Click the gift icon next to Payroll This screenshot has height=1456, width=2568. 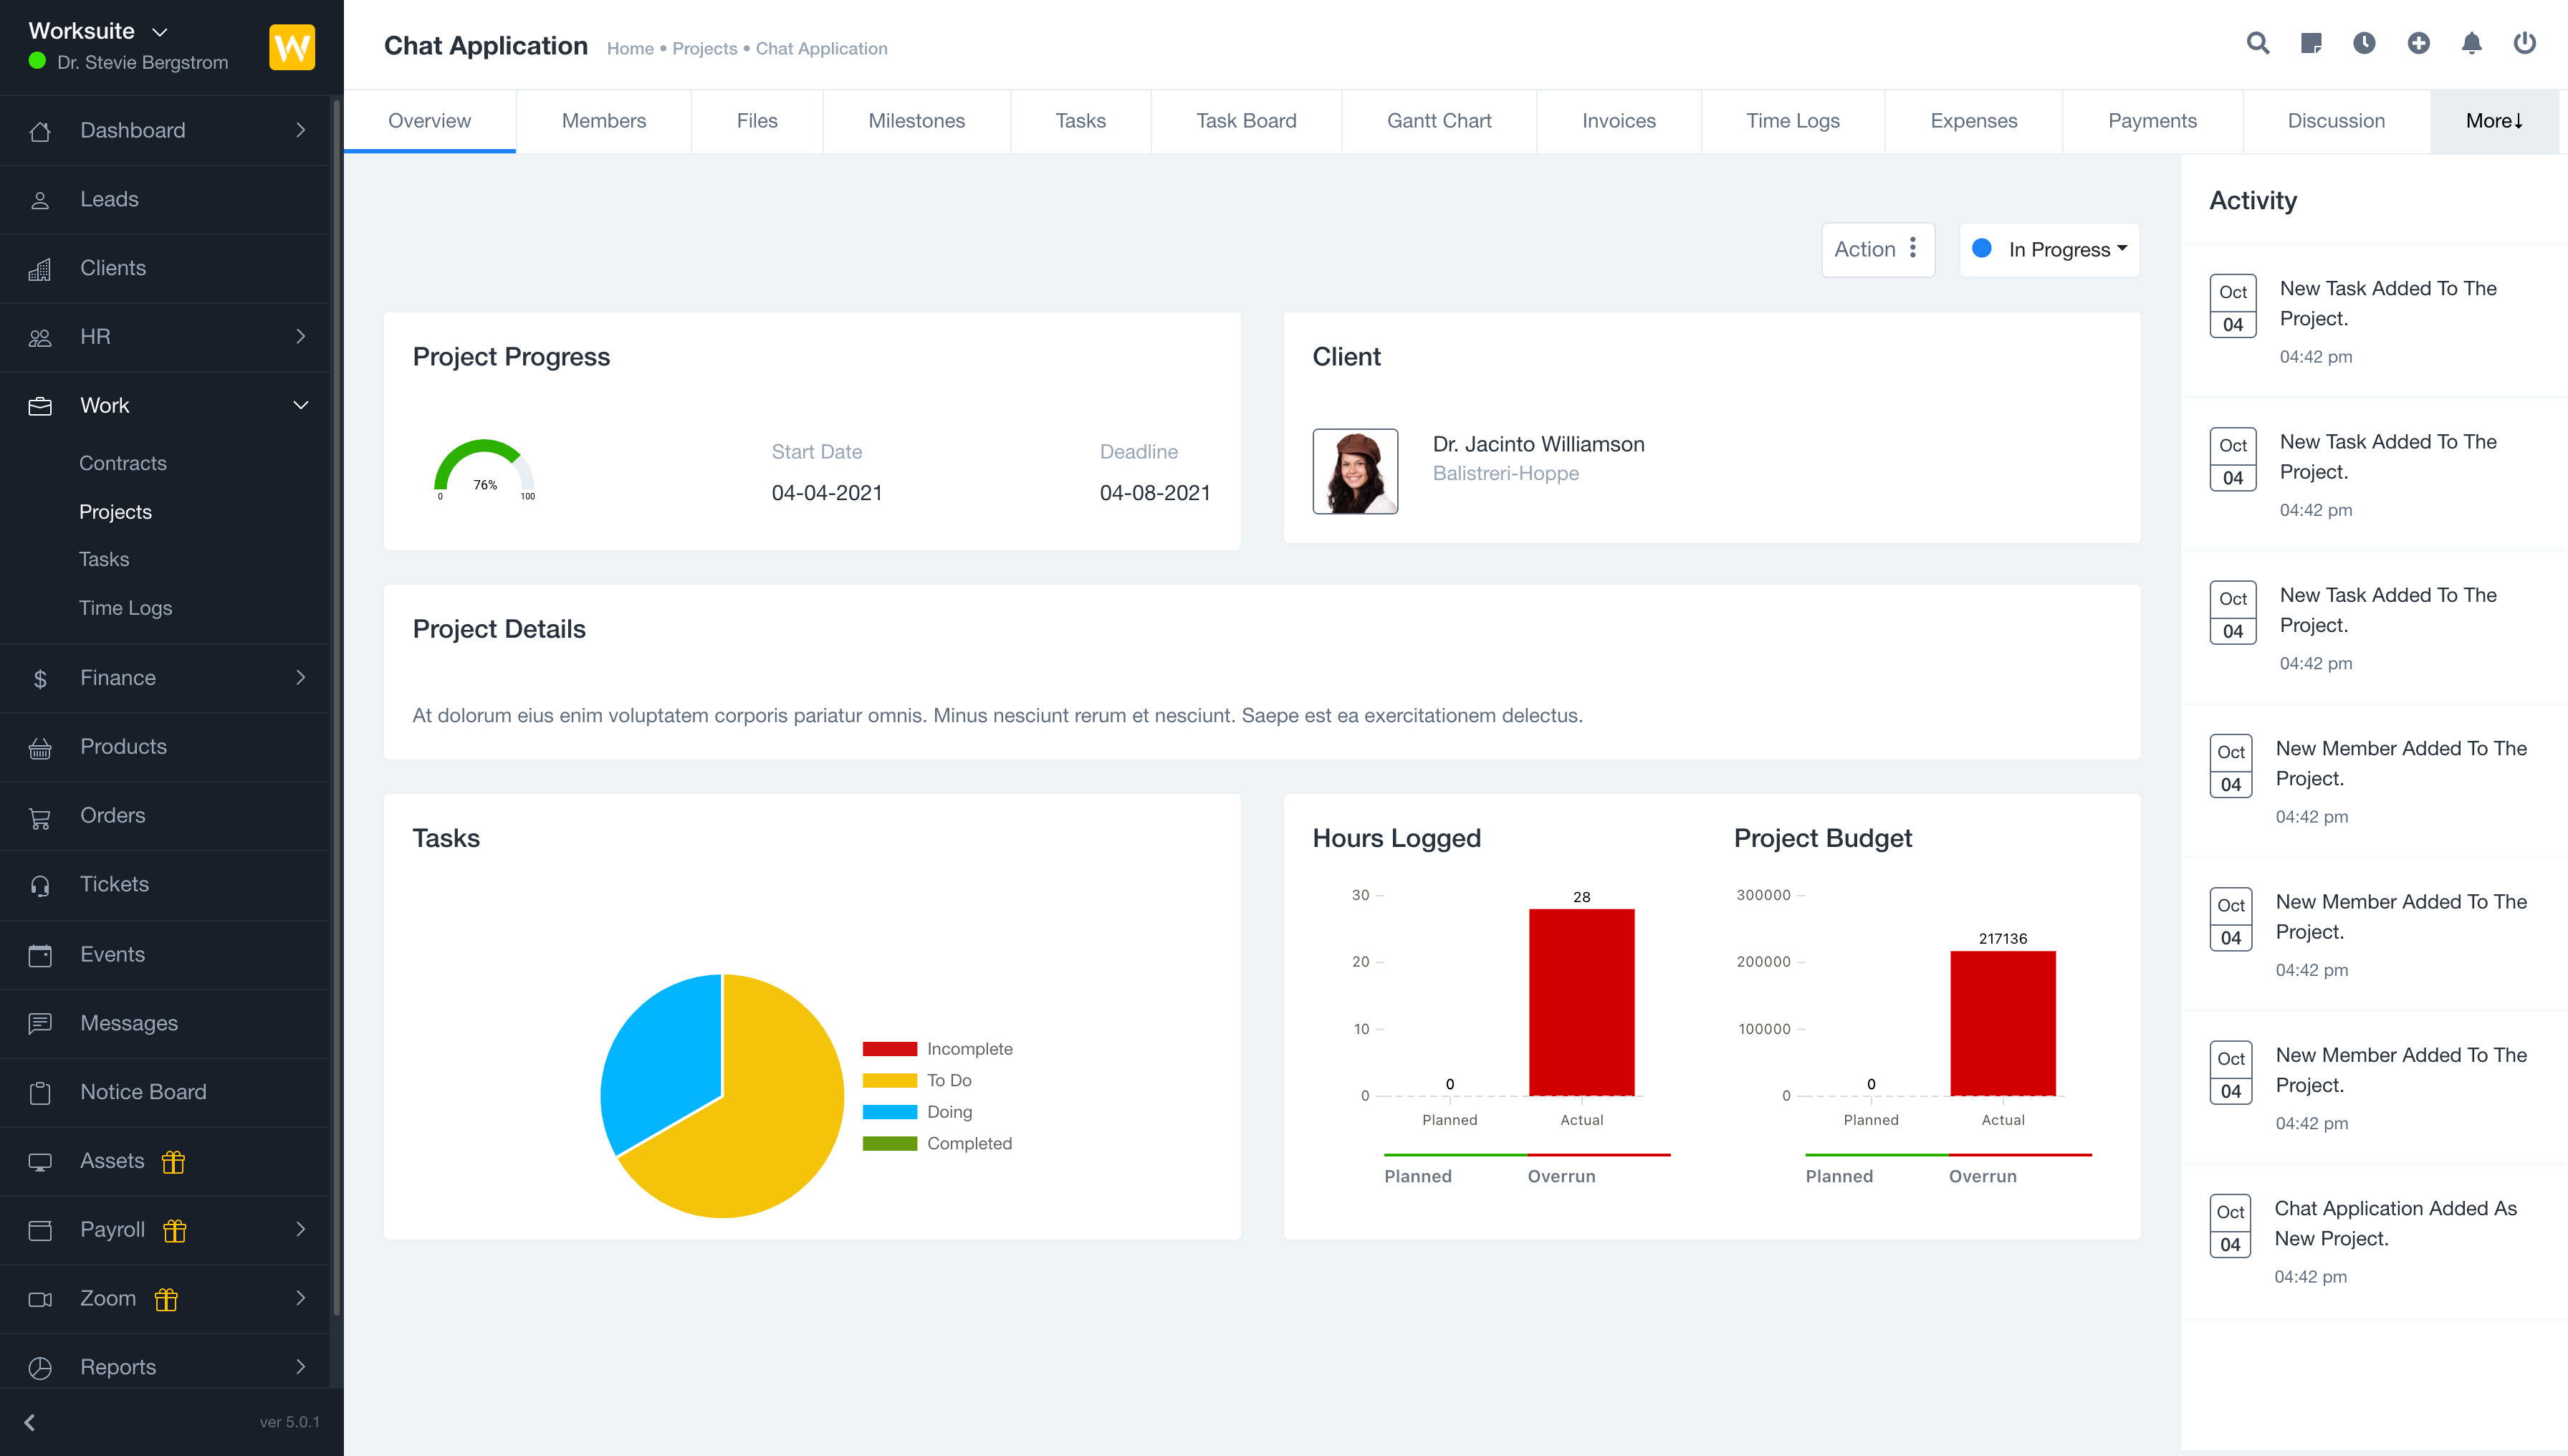174,1230
